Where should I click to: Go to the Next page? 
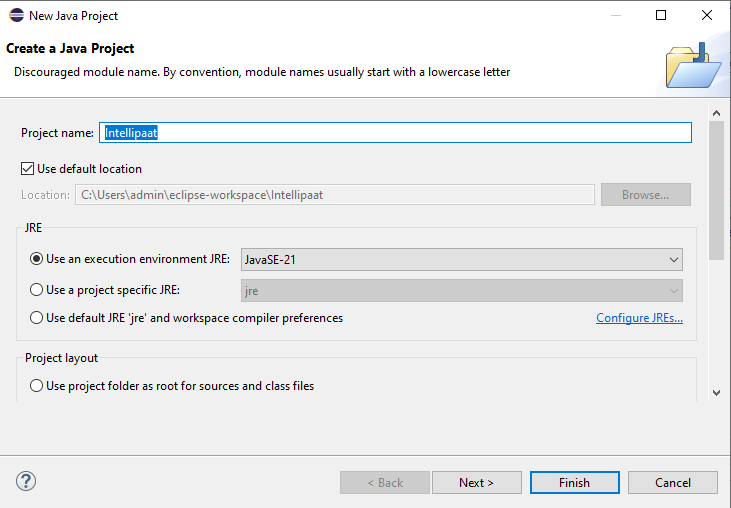pyautogui.click(x=476, y=482)
